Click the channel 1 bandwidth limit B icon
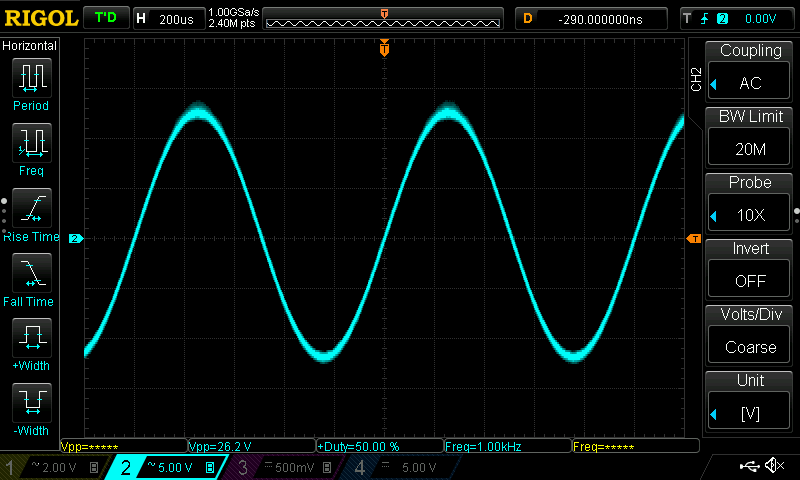 94,467
